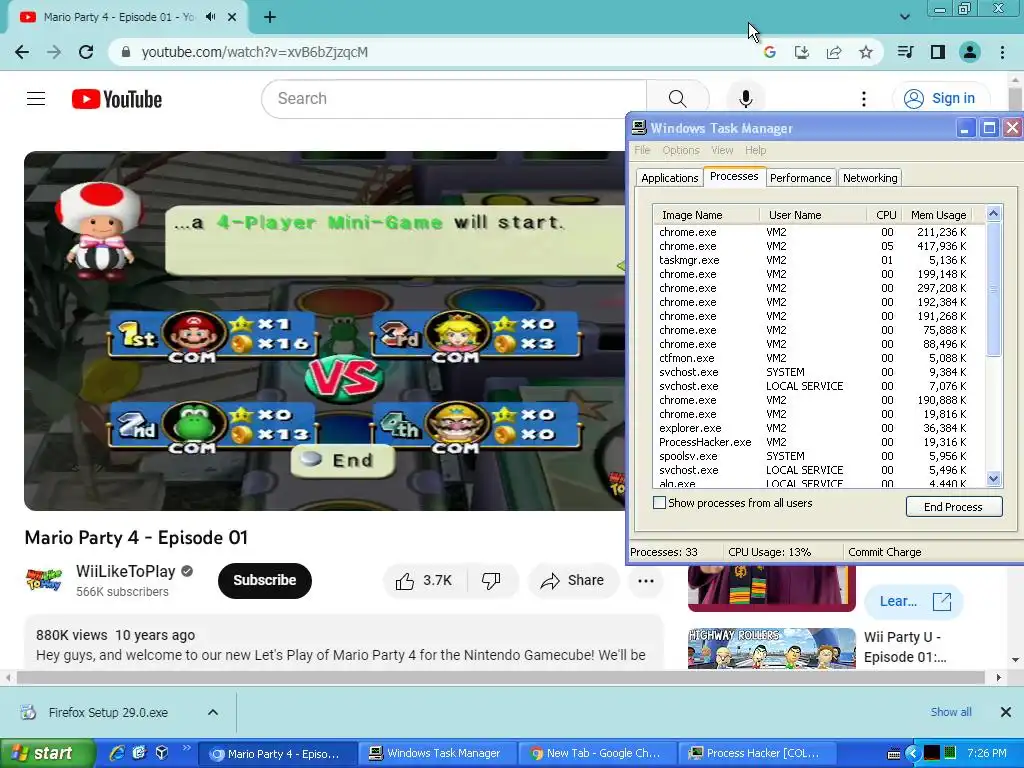Click Sign in on YouTube
1024x768 pixels.
(941, 99)
